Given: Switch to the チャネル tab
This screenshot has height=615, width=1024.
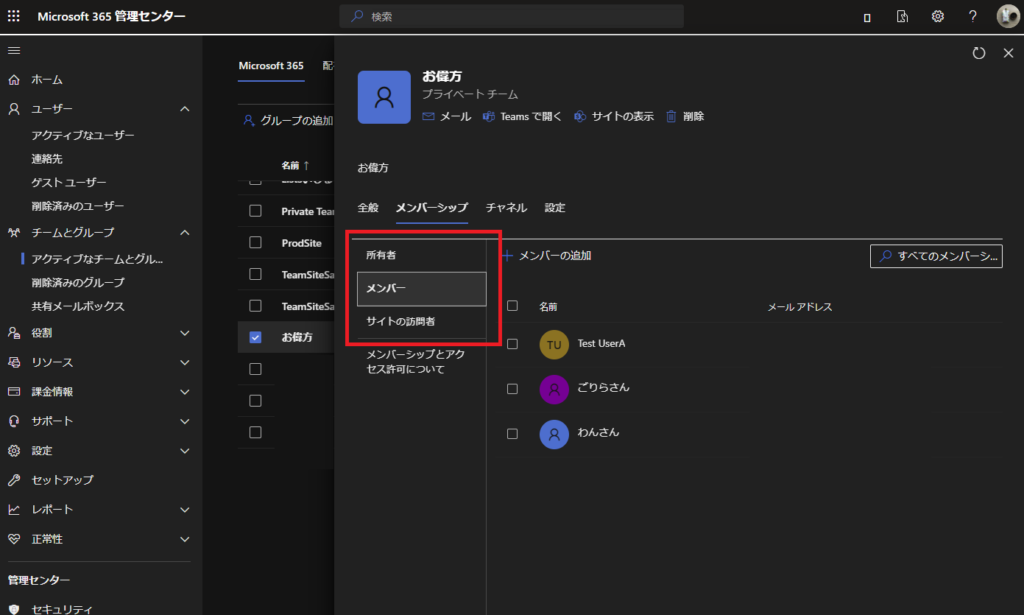Looking at the screenshot, I should click(506, 208).
